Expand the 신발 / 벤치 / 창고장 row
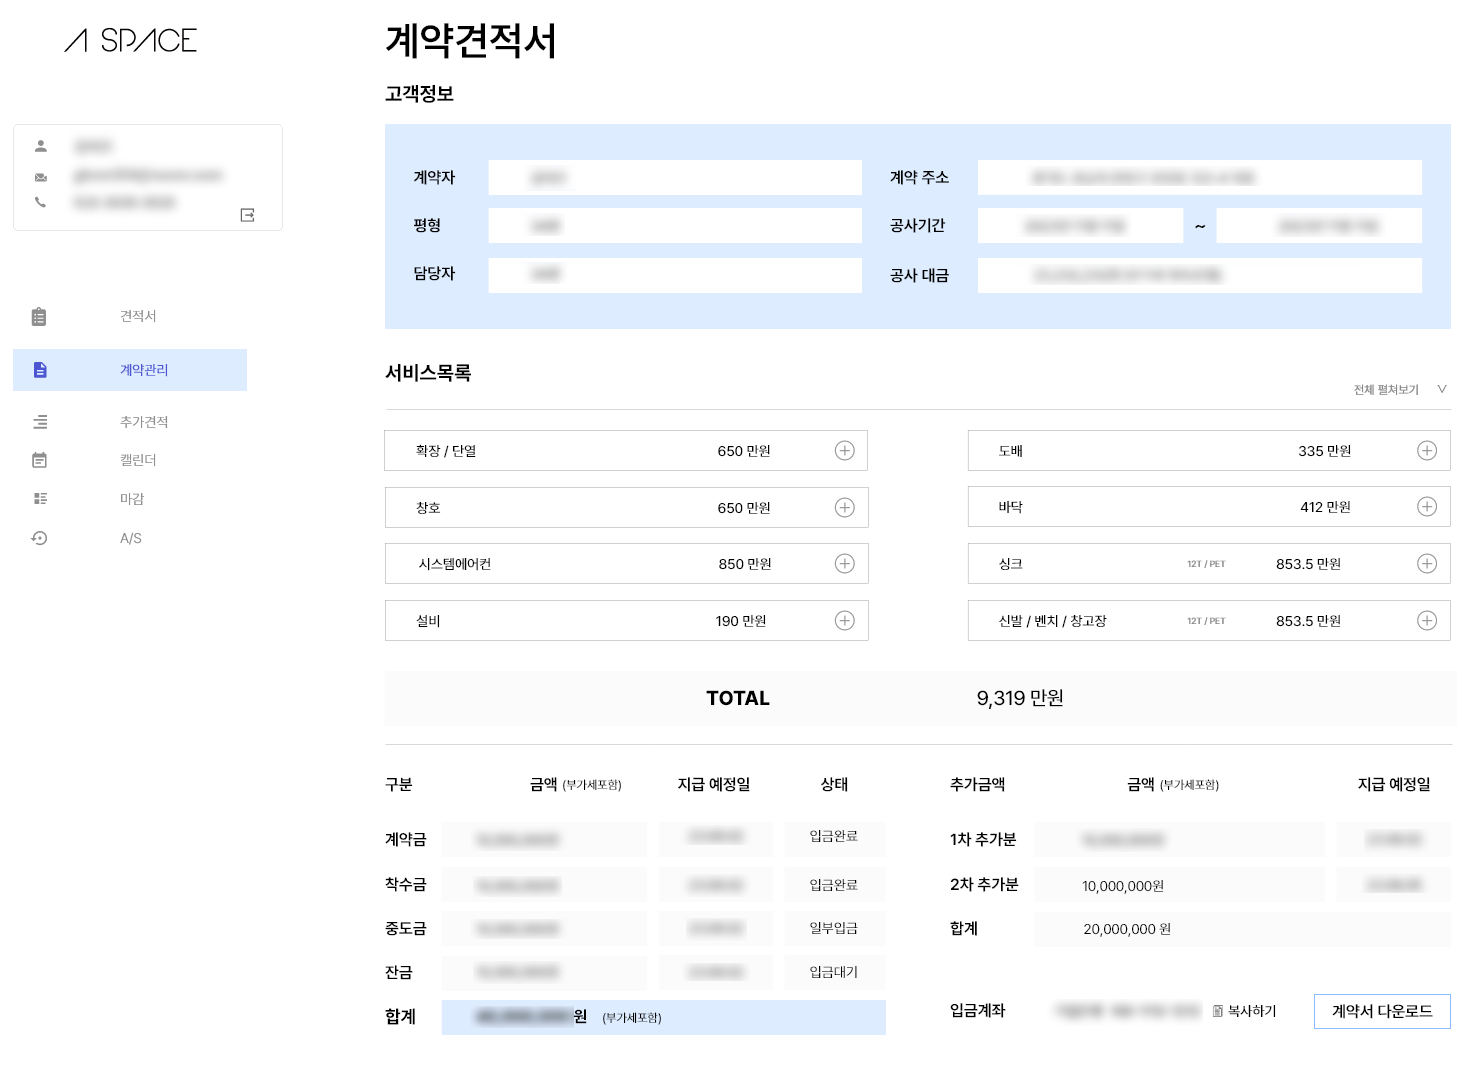The width and height of the screenshot is (1473, 1080). 1427,621
